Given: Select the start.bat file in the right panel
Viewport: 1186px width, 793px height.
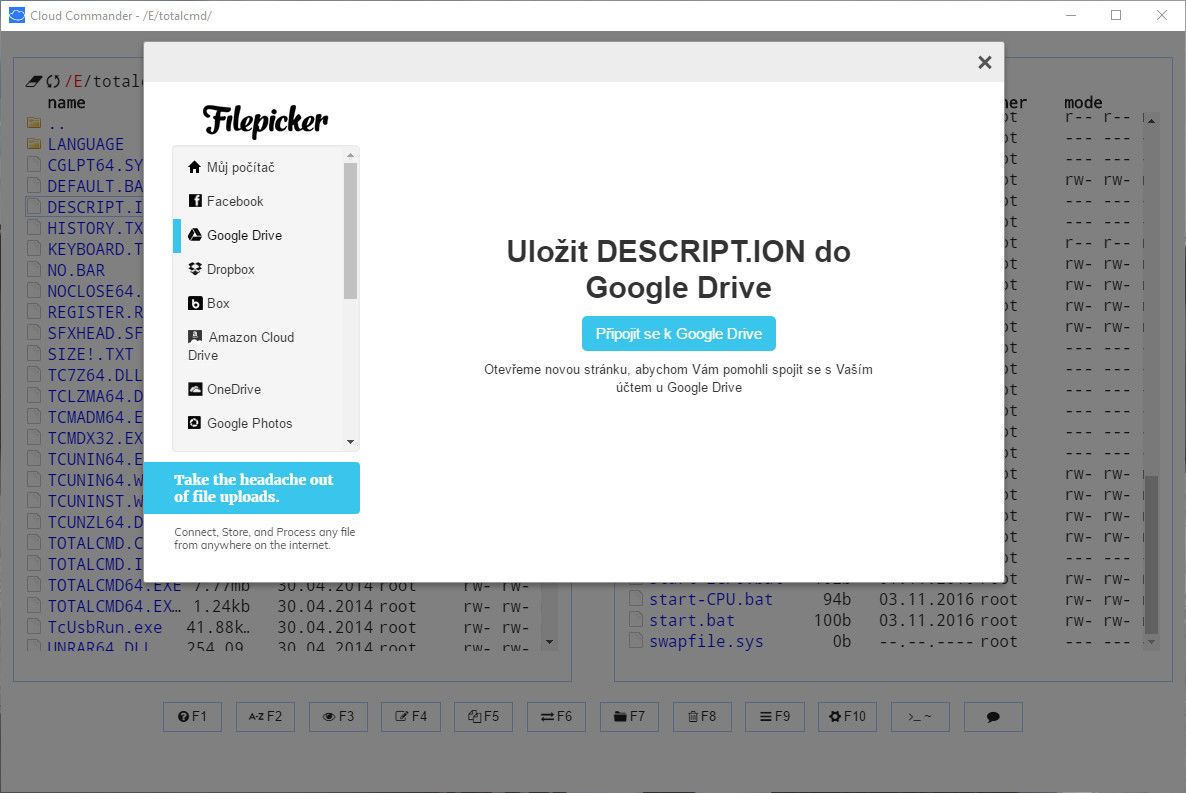Looking at the screenshot, I should (x=691, y=620).
